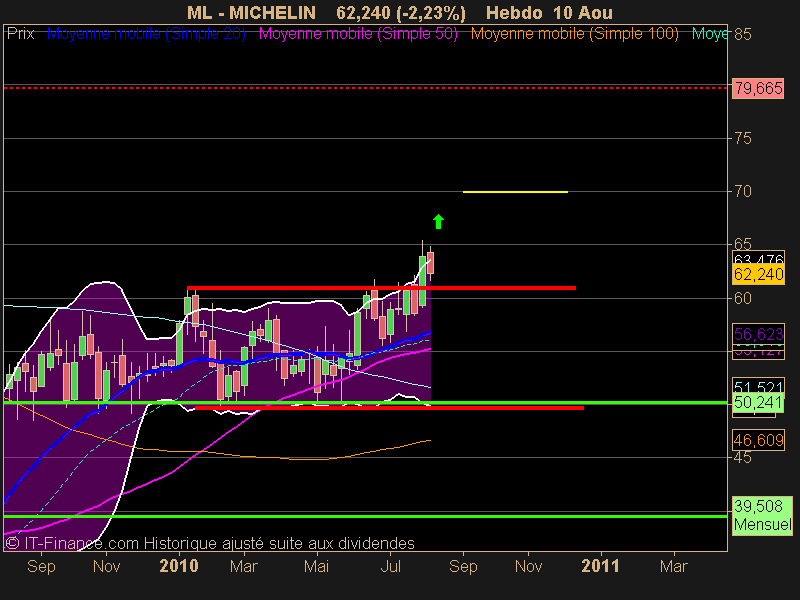
Task: Click the 'Nov' label just before 2010
Action: 106,566
